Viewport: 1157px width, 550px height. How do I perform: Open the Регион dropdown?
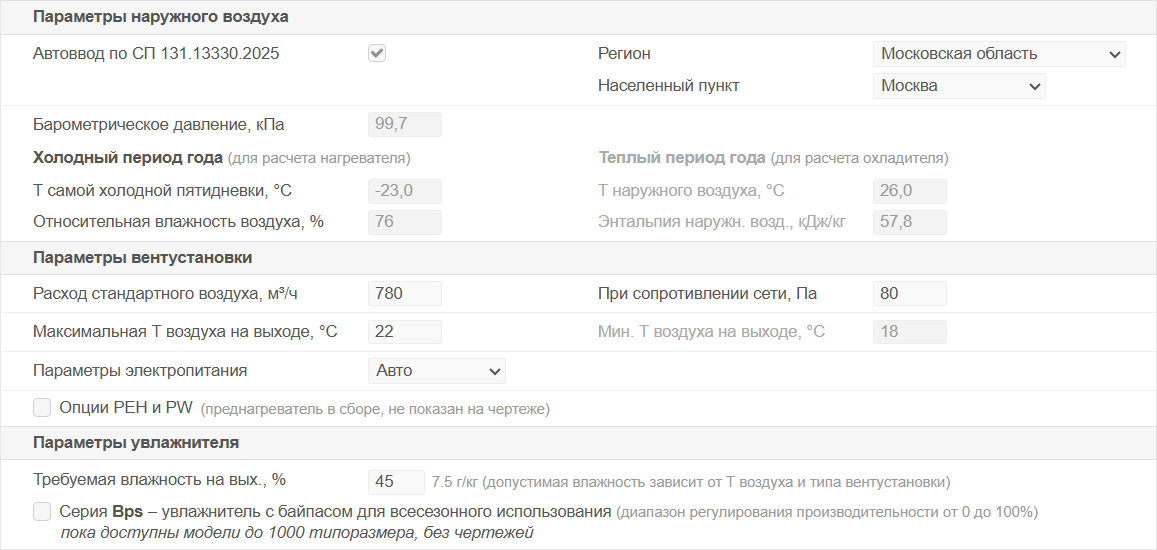click(x=999, y=54)
